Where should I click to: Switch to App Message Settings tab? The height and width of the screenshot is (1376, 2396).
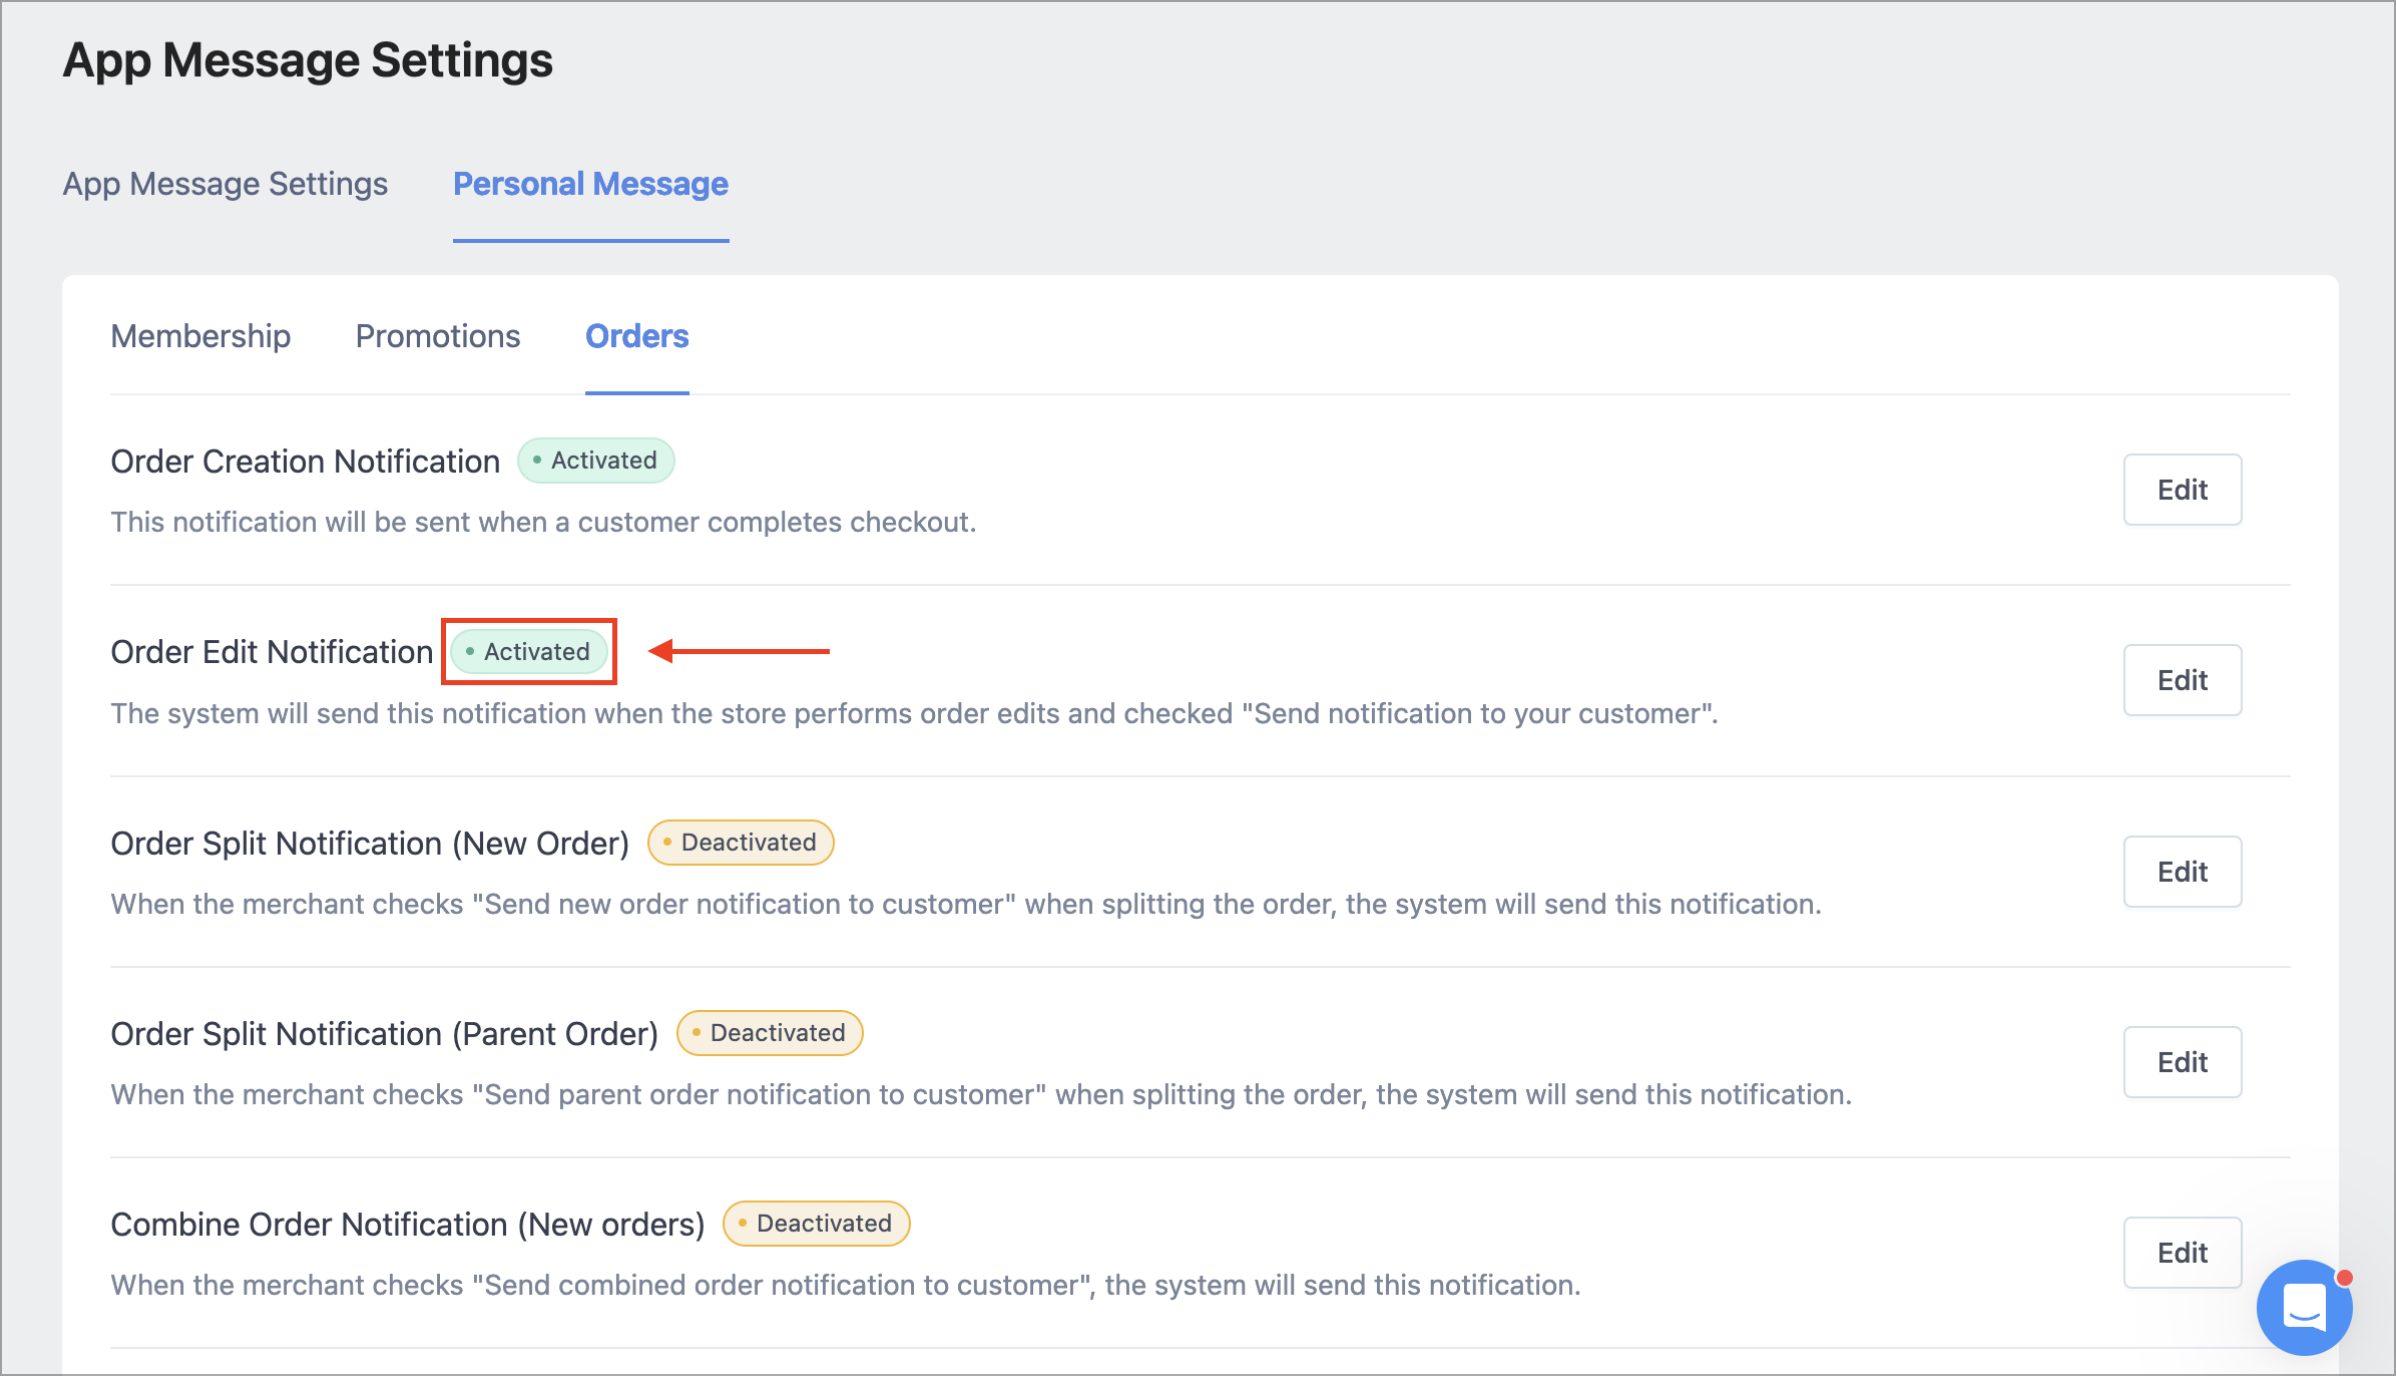pyautogui.click(x=225, y=184)
